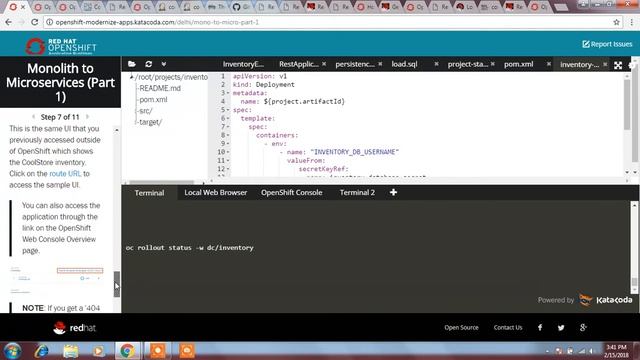Expand the editor toolbar dropdown arrow

point(164,64)
